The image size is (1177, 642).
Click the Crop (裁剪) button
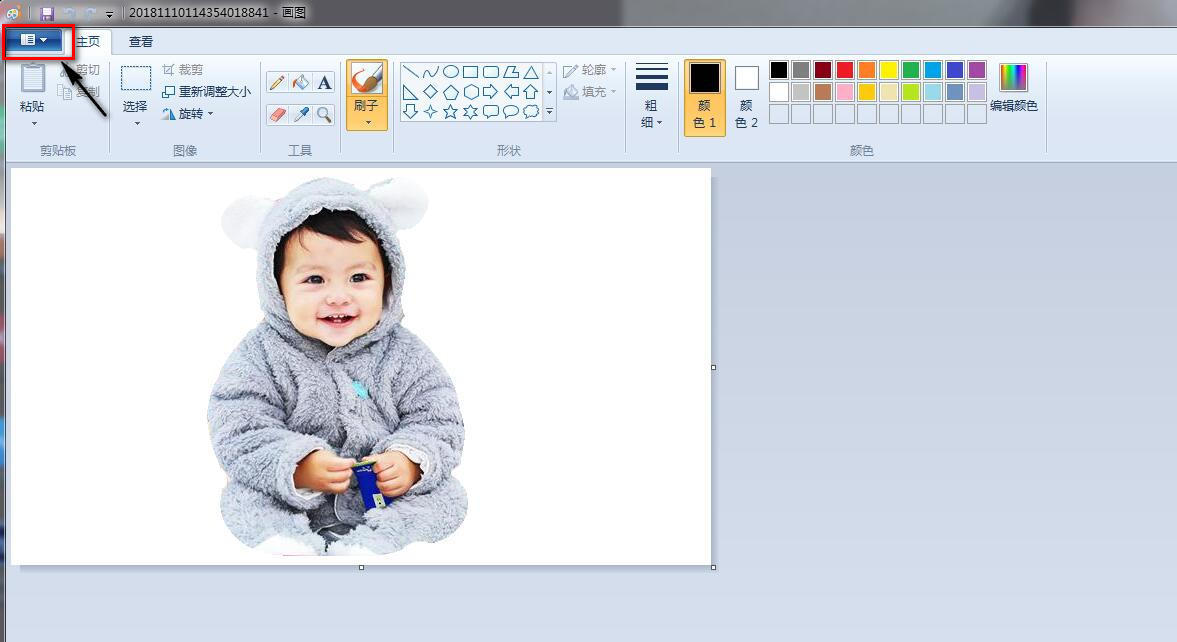click(x=182, y=70)
